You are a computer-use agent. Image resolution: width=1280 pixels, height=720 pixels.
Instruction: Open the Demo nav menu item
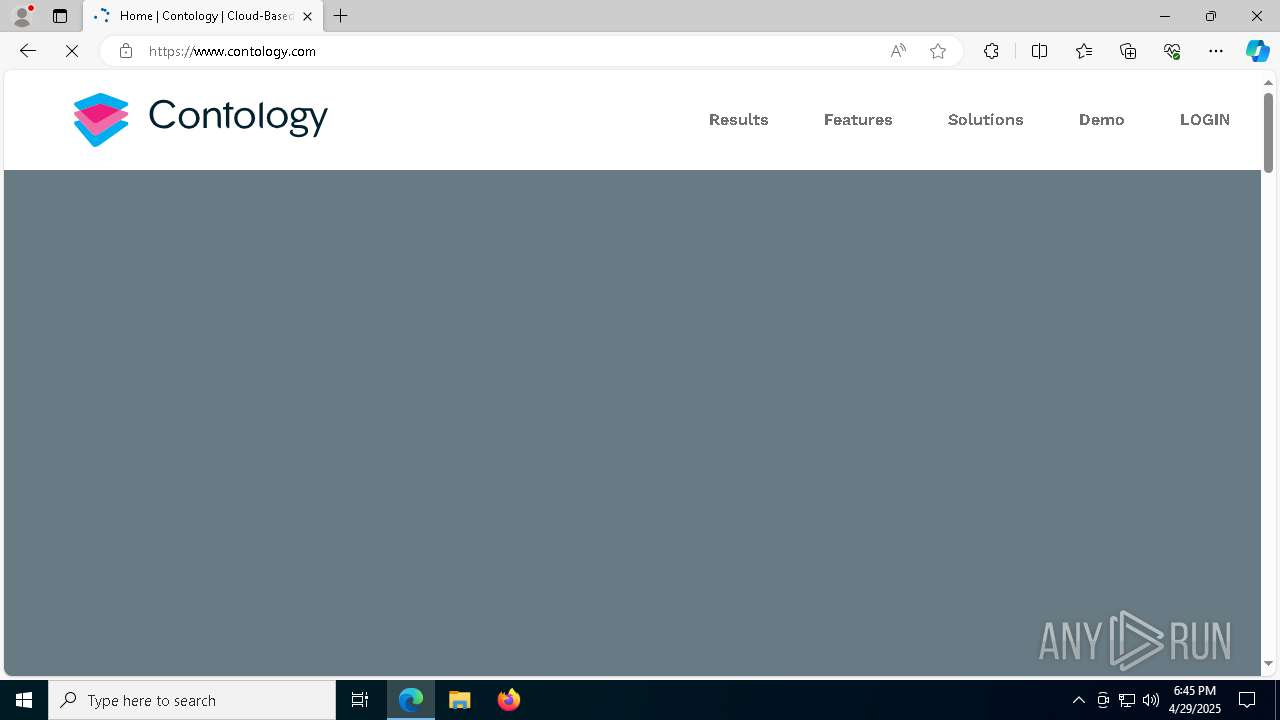(x=1101, y=120)
